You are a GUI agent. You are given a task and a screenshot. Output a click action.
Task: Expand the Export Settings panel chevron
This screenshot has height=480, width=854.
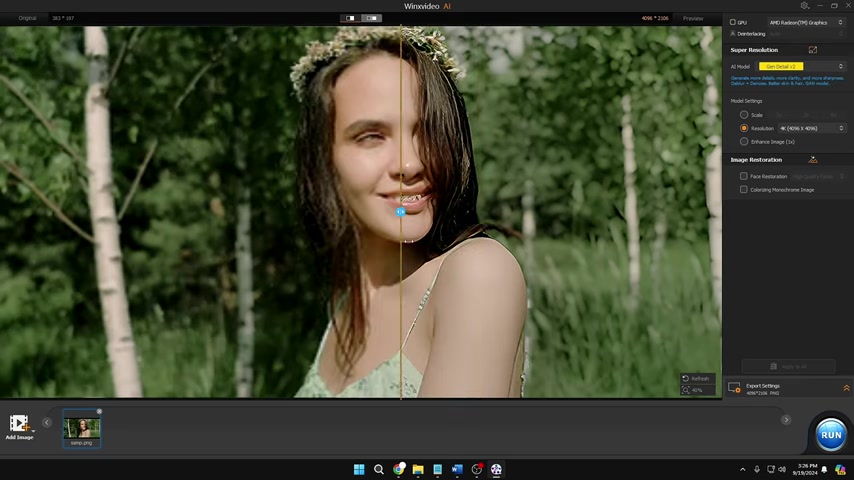(x=846, y=388)
